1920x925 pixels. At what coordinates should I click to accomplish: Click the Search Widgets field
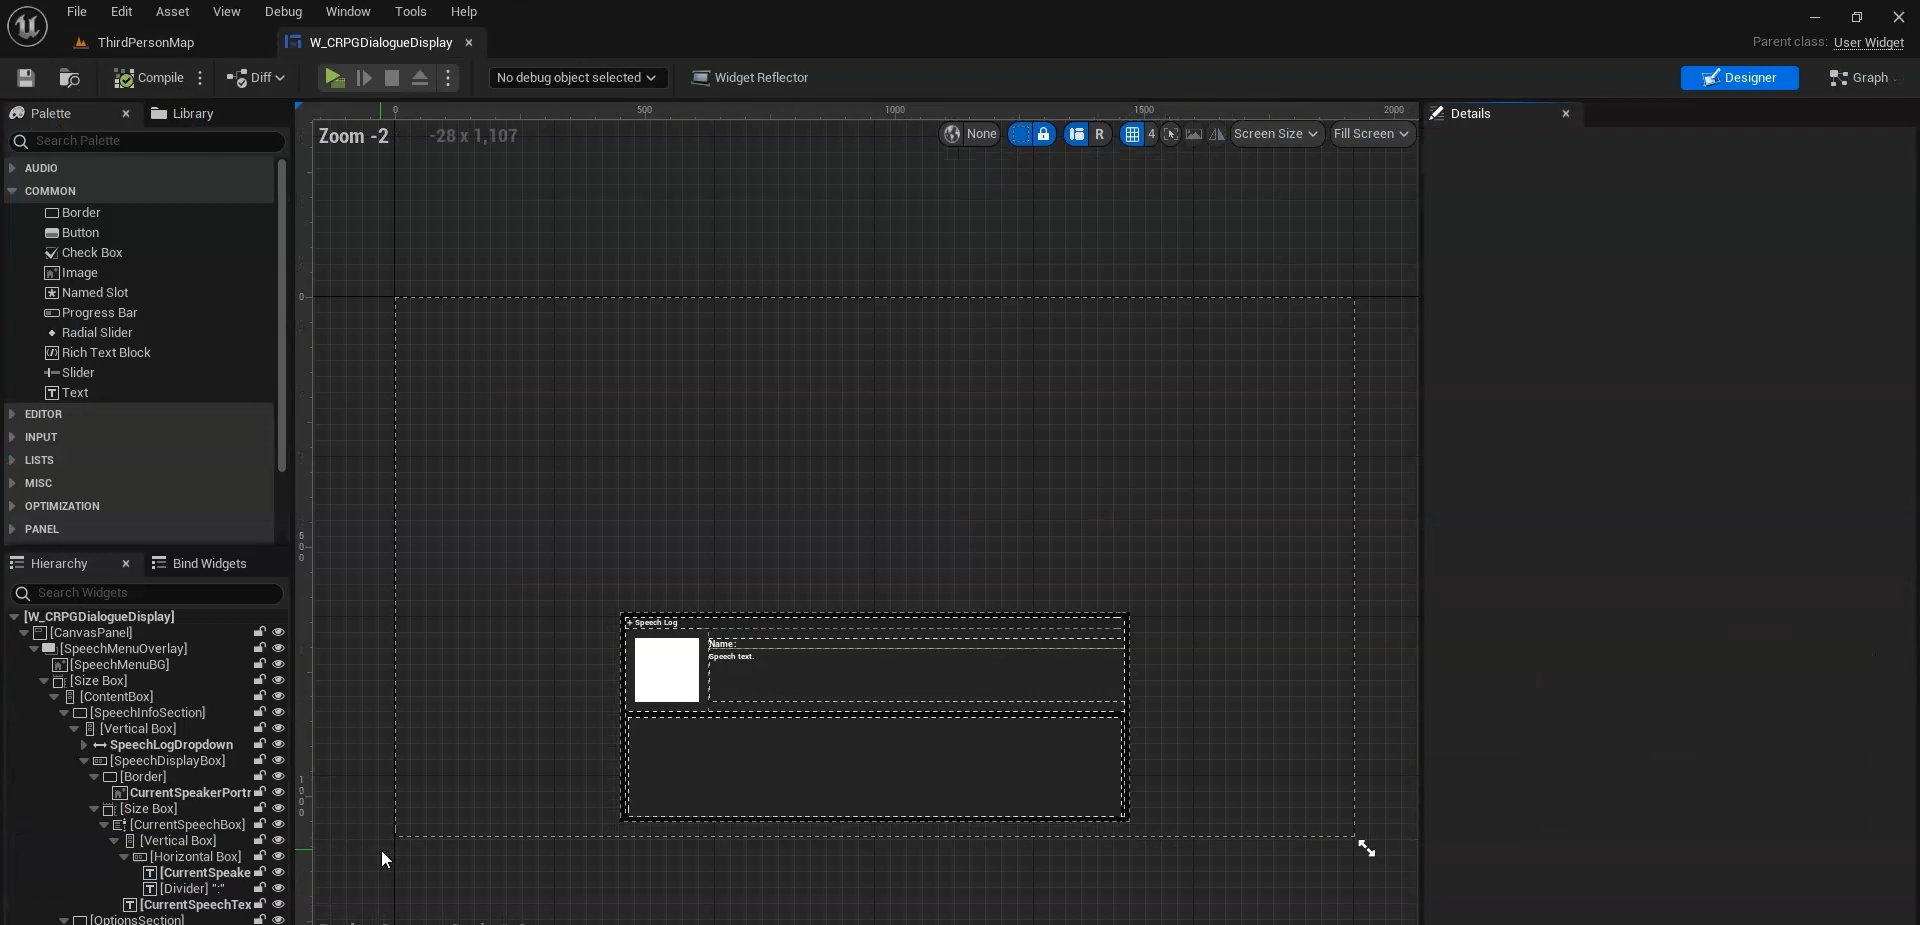pos(147,593)
